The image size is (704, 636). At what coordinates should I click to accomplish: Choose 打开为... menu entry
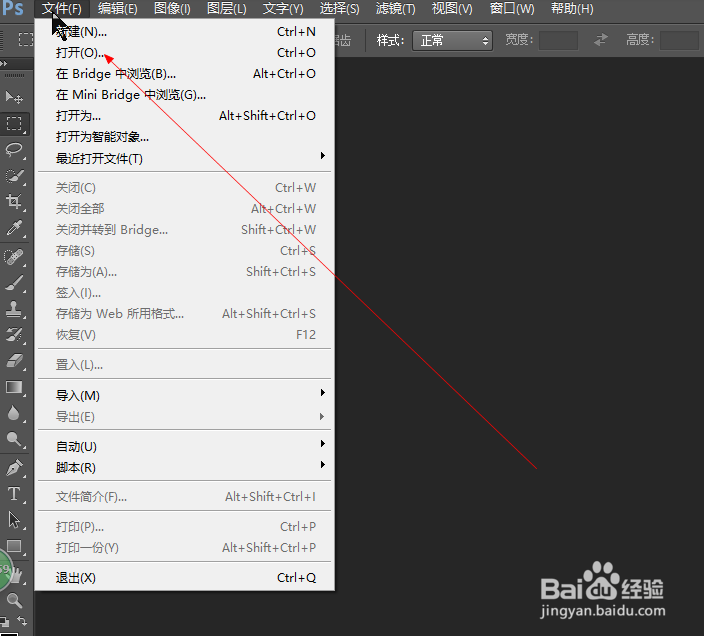[x=185, y=116]
